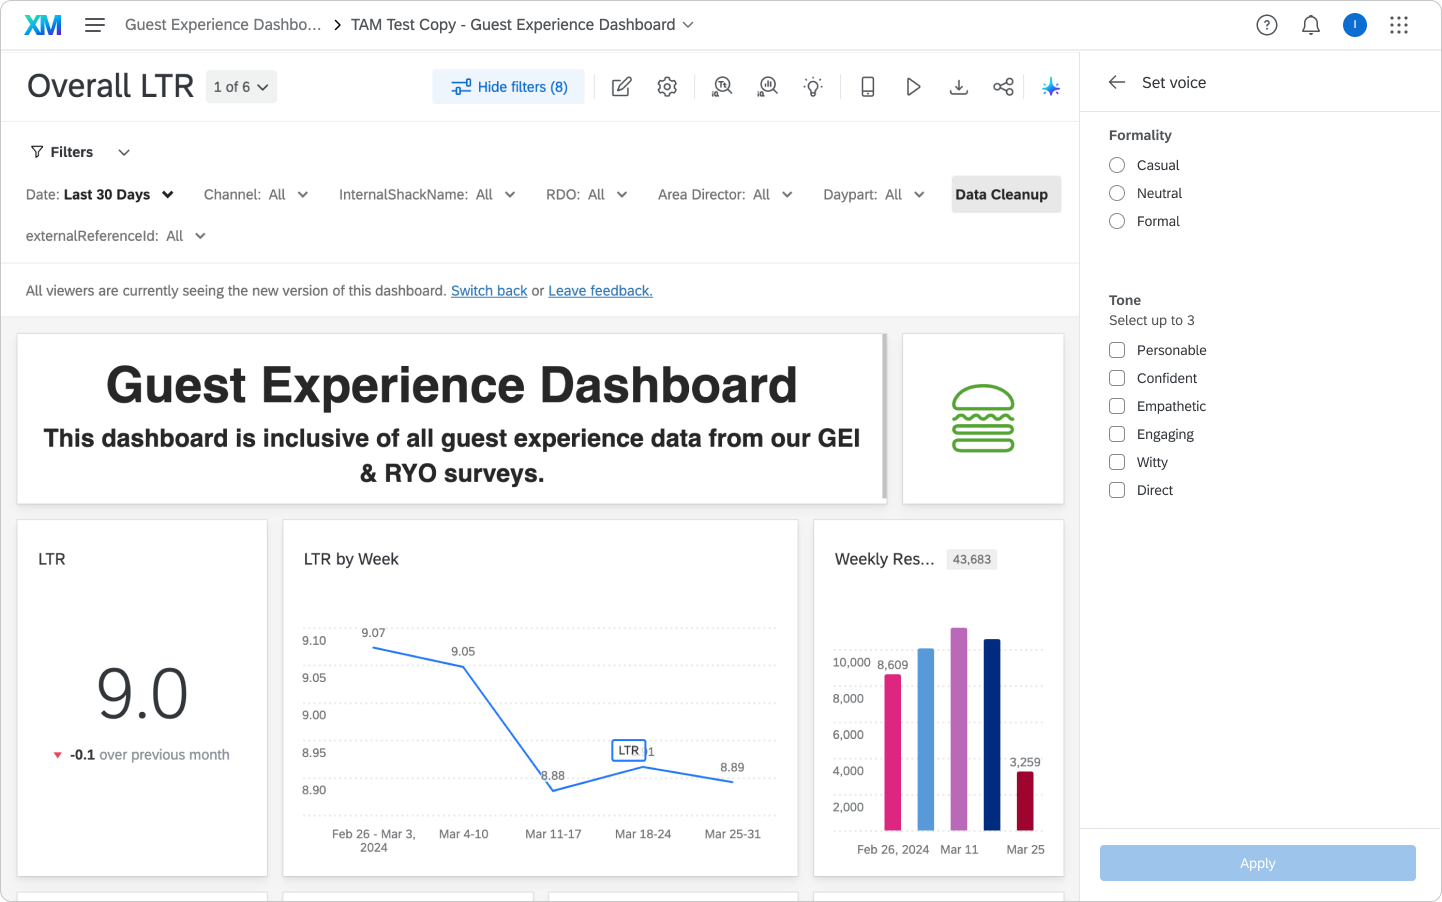Image resolution: width=1442 pixels, height=902 pixels.
Task: Open Area Director filter dropdown
Action: 725,195
